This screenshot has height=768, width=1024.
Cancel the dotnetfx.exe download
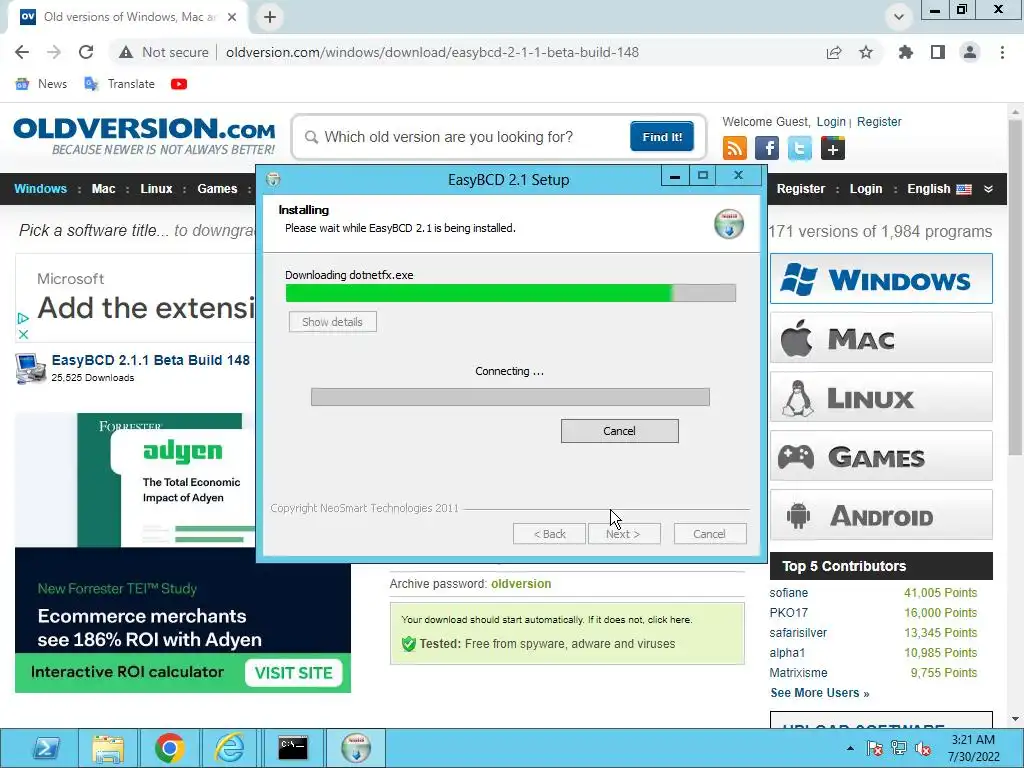click(619, 431)
